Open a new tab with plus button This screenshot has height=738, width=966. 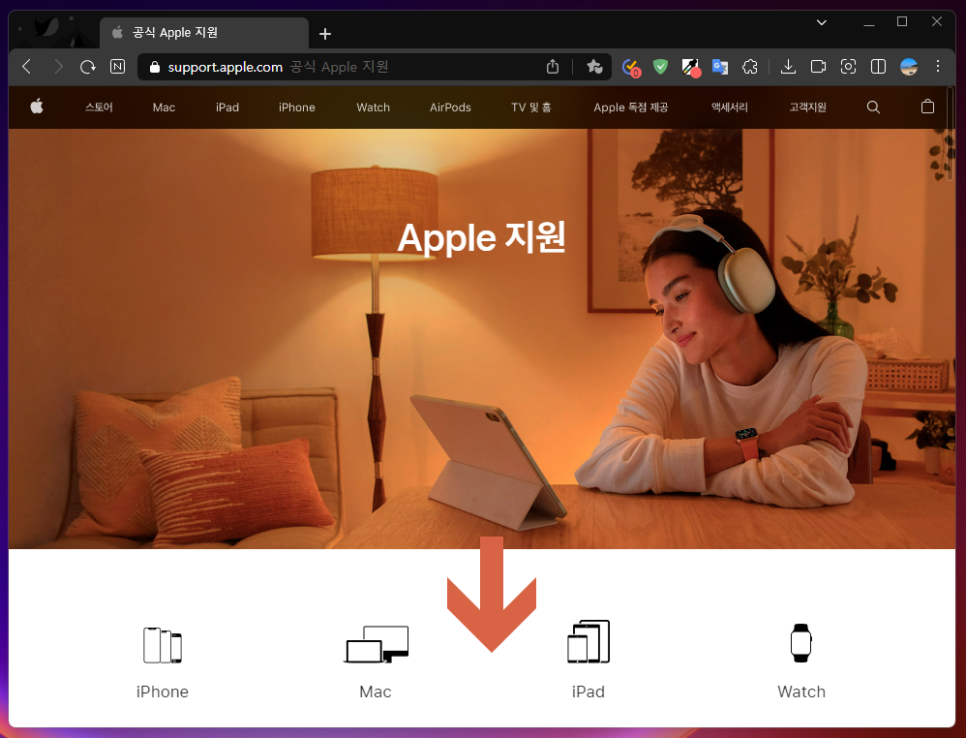click(325, 34)
